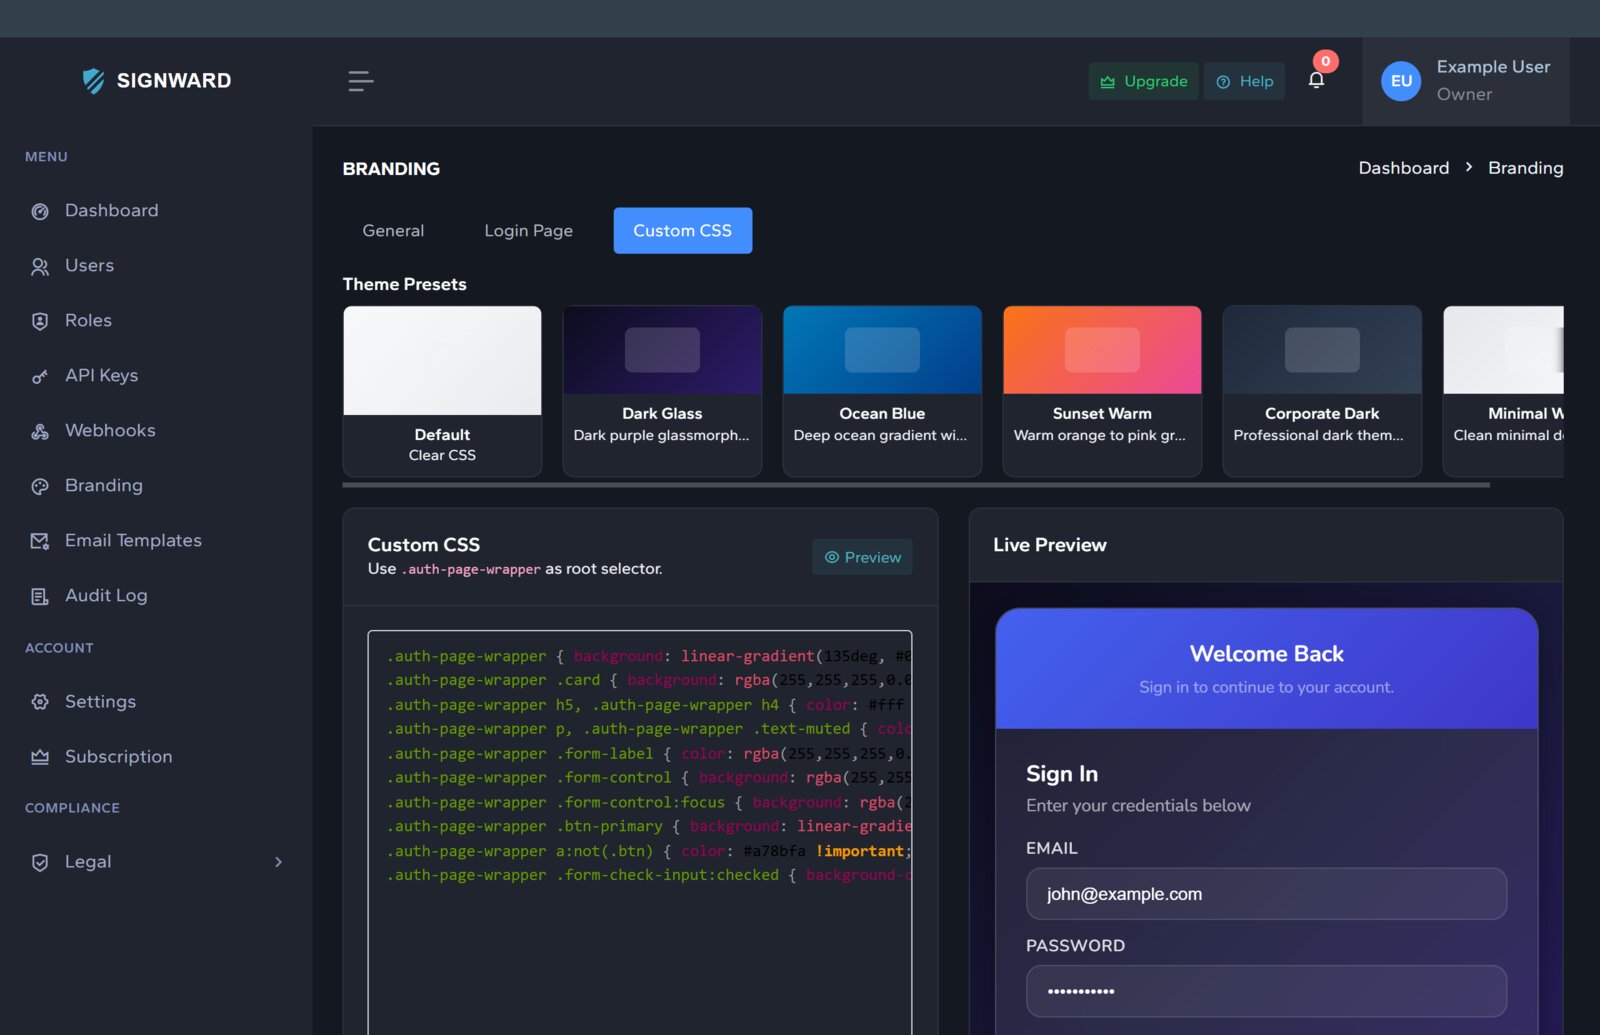Toggle the sidebar hamburger menu icon
The height and width of the screenshot is (1035, 1600).
pos(360,81)
